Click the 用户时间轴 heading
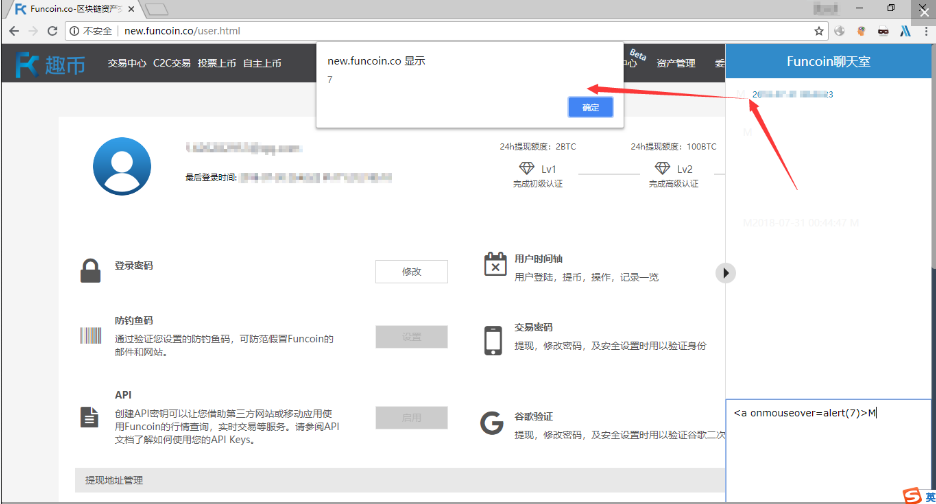 pyautogui.click(x=538, y=259)
